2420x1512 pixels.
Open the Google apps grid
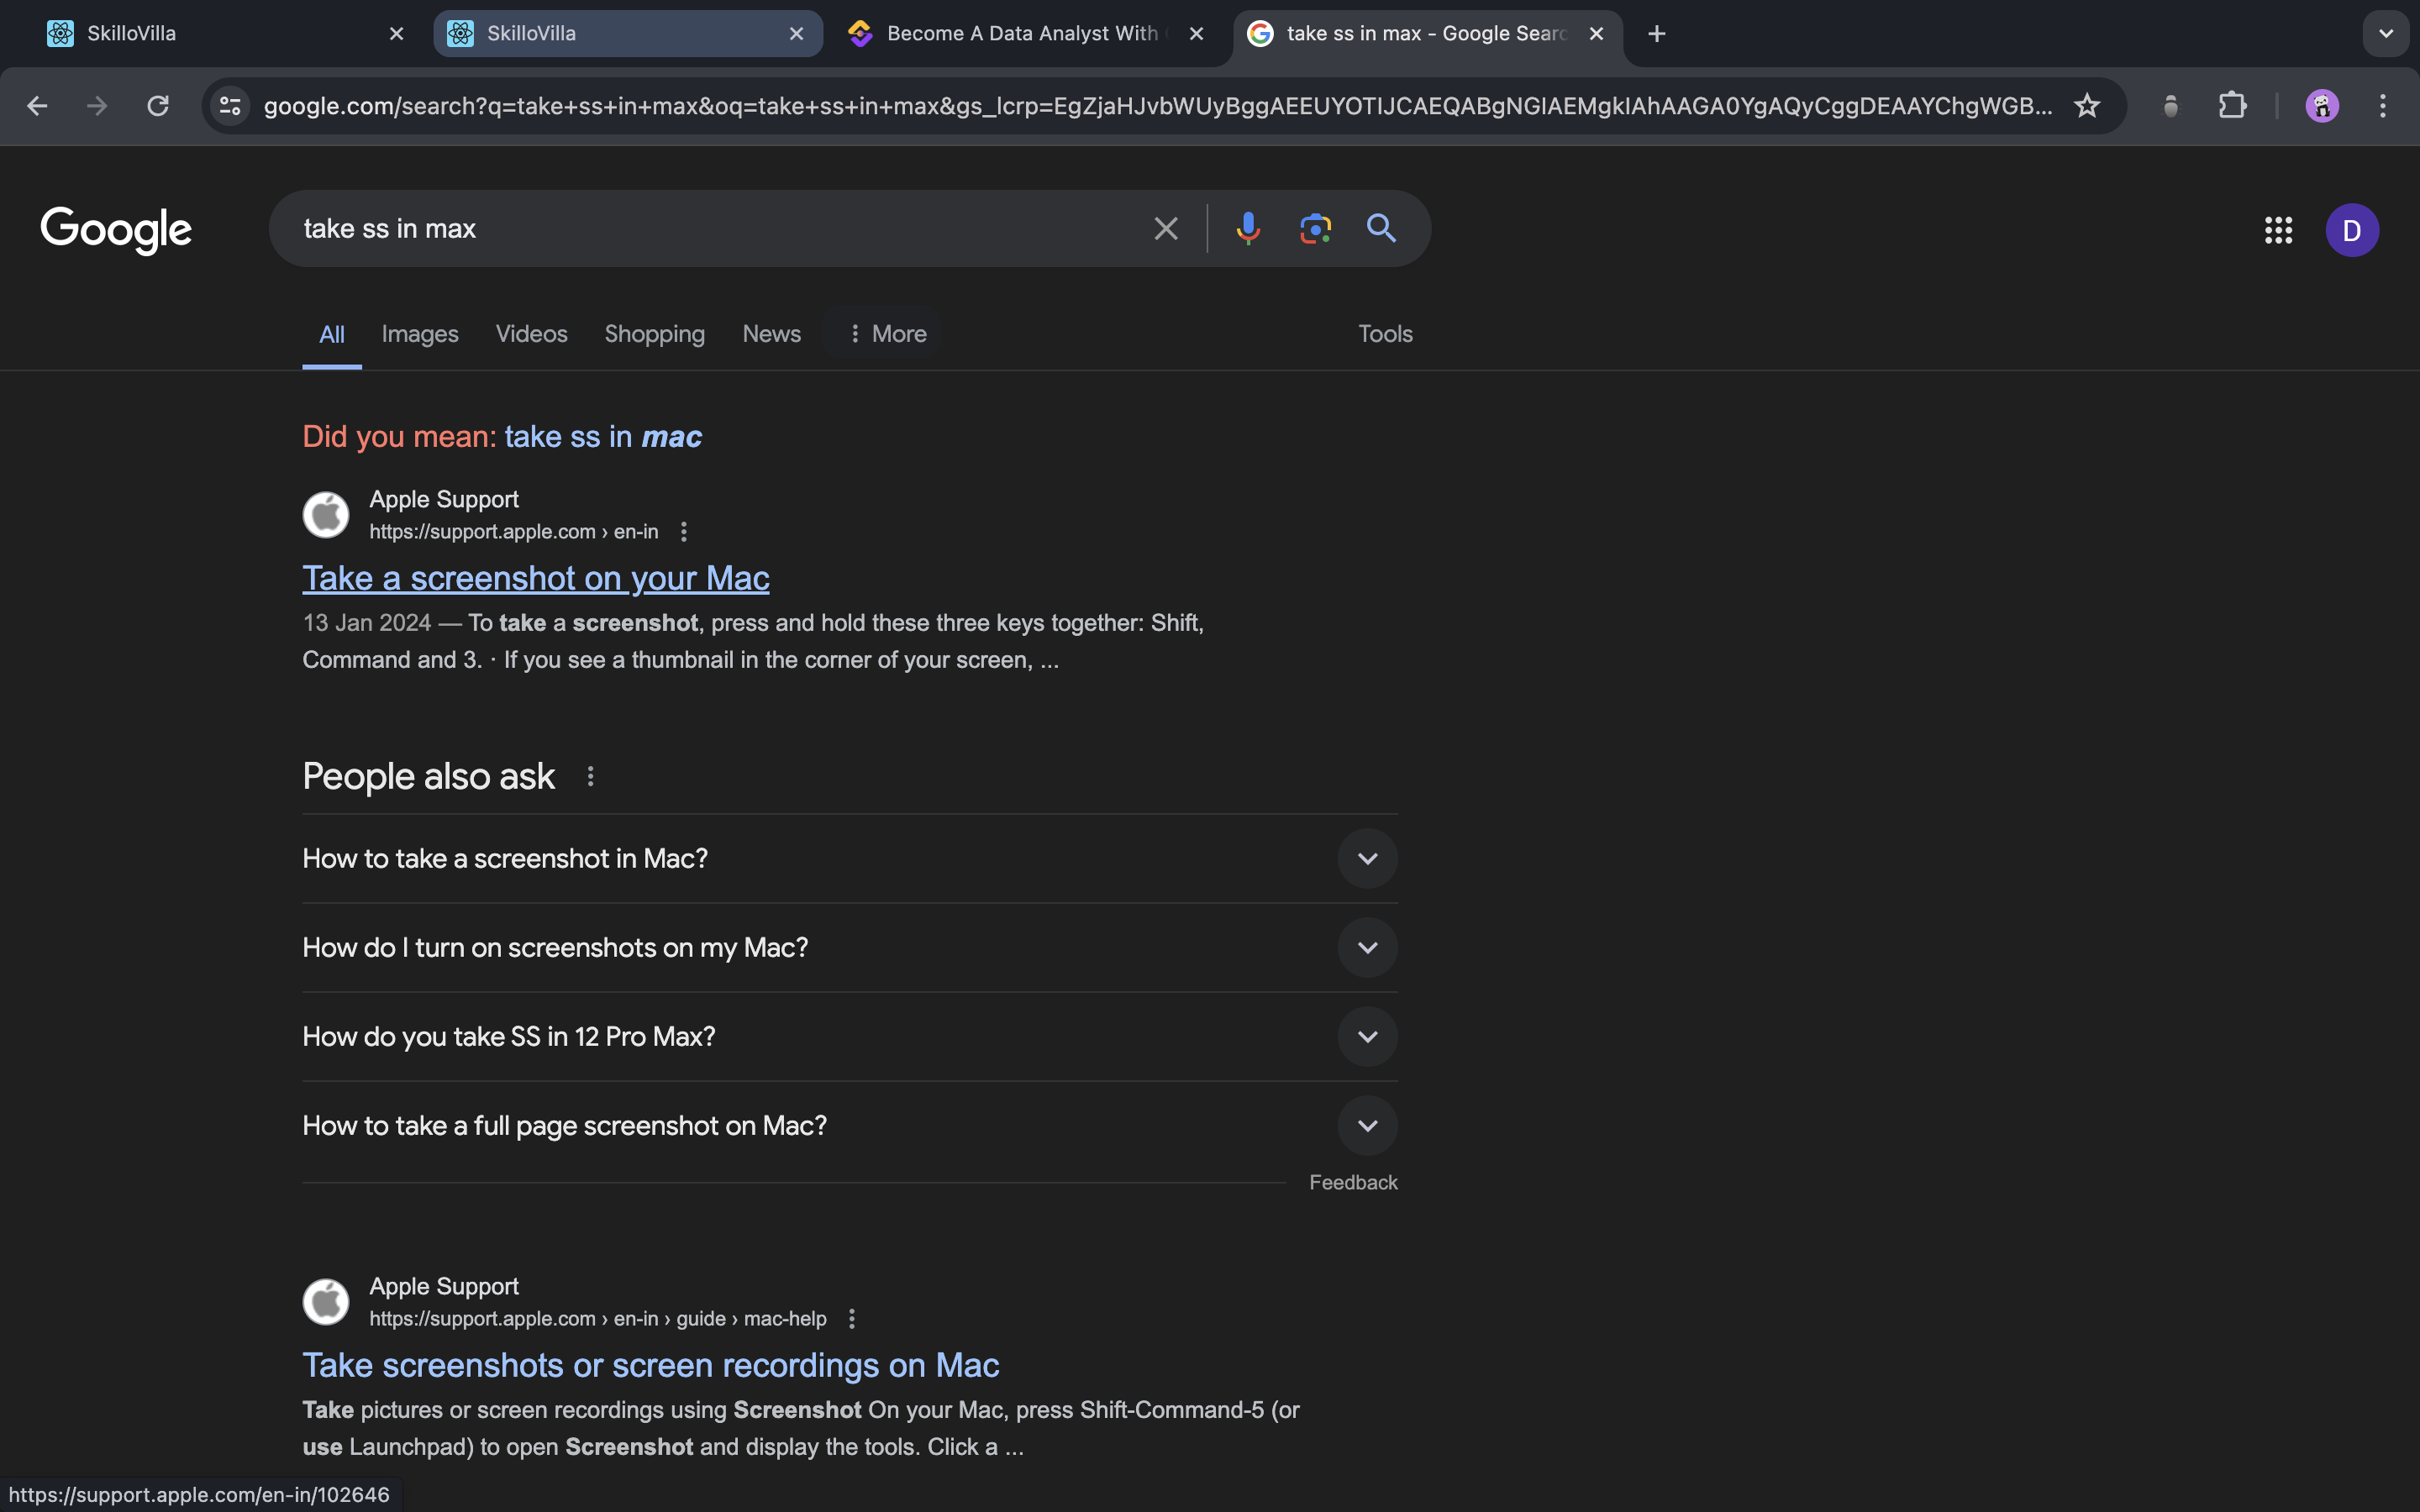2278,230
